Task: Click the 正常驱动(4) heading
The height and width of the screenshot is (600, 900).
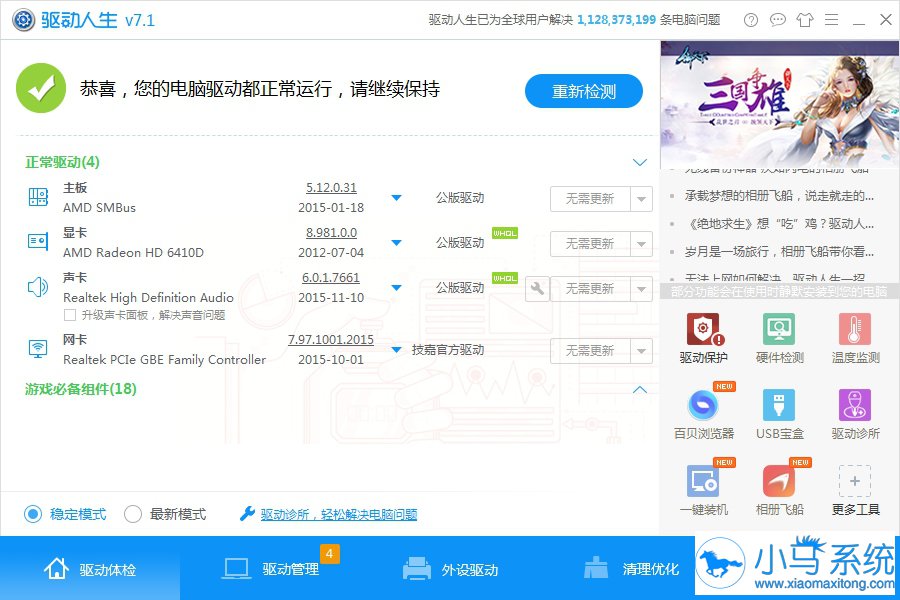Action: pyautogui.click(x=62, y=162)
